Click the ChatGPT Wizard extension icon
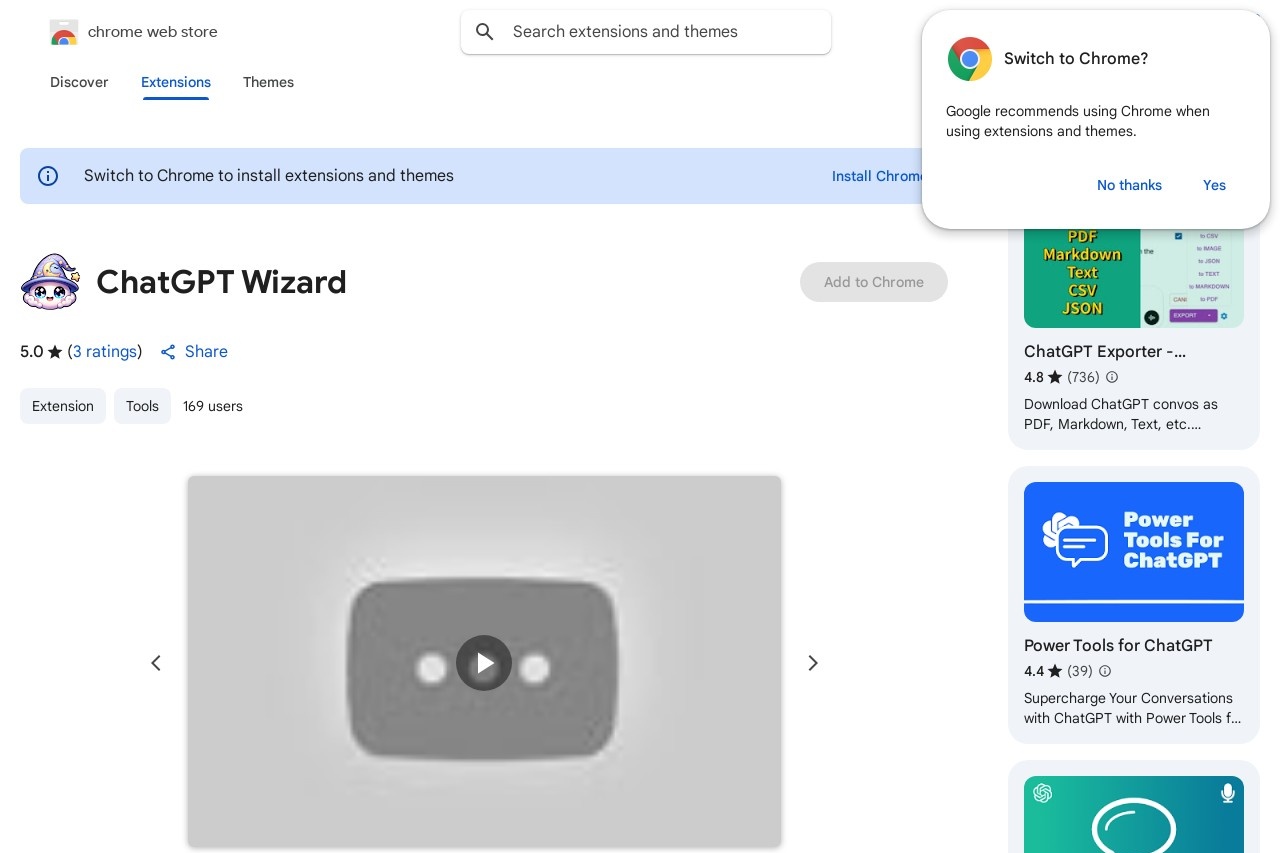1280x853 pixels. click(x=50, y=282)
